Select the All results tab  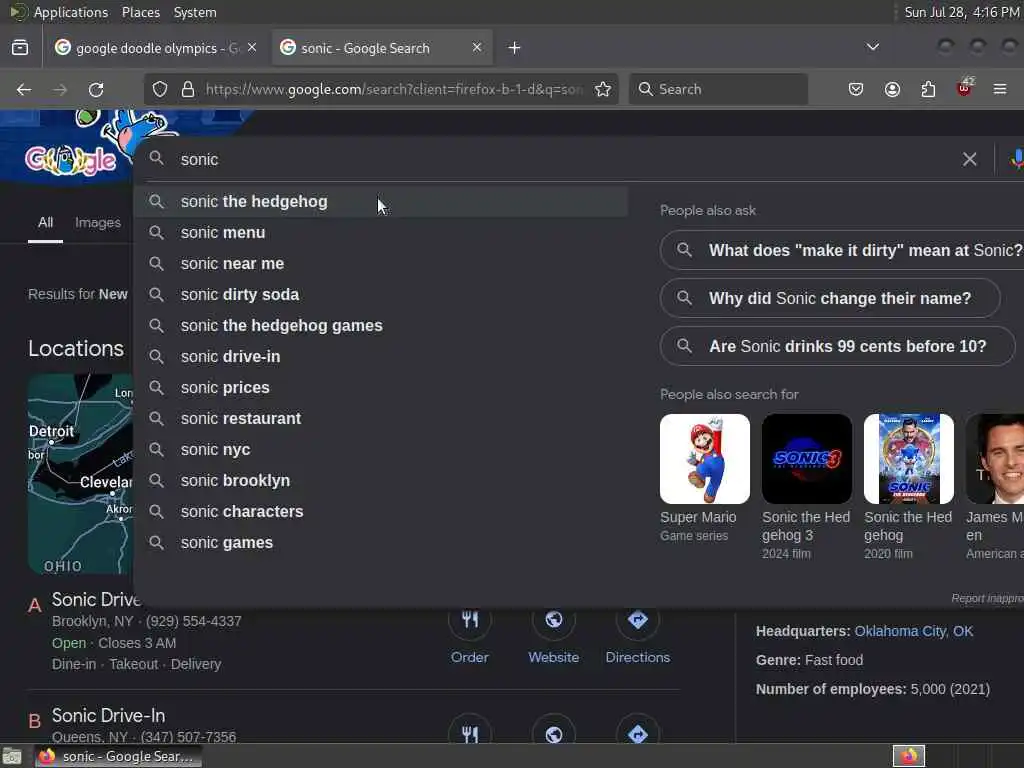coord(45,223)
